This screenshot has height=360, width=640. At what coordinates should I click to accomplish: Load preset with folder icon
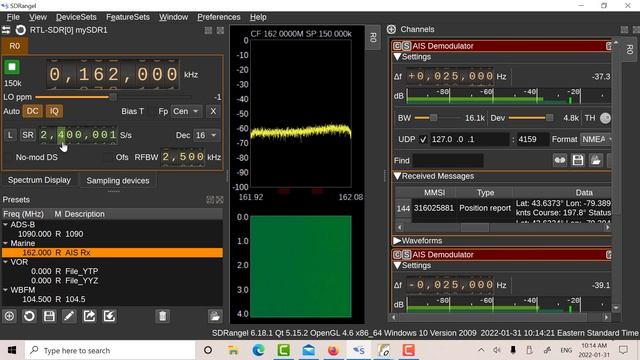pos(215,316)
